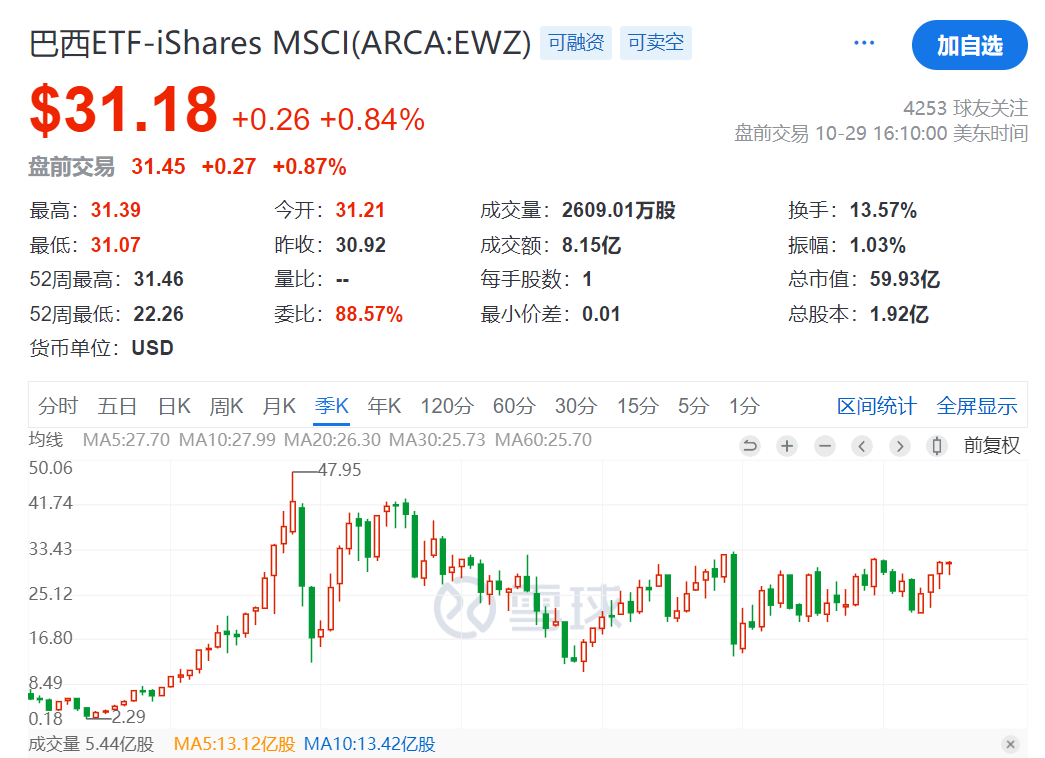The width and height of the screenshot is (1045, 758).
Task: Click the 47.95 peak price marker on chart
Action: 340,470
